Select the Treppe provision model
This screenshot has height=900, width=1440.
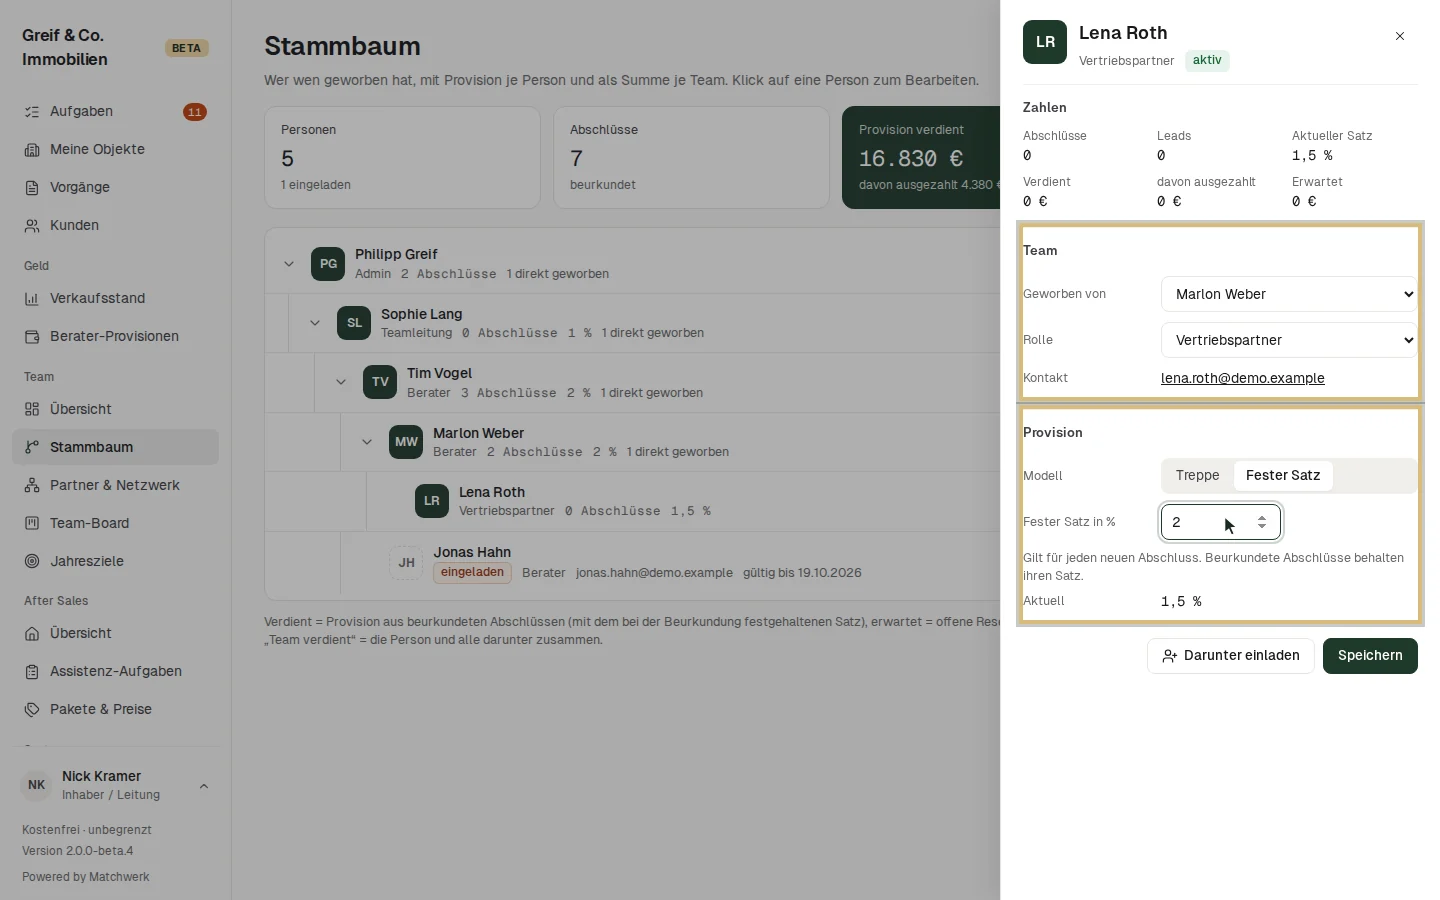[1197, 475]
